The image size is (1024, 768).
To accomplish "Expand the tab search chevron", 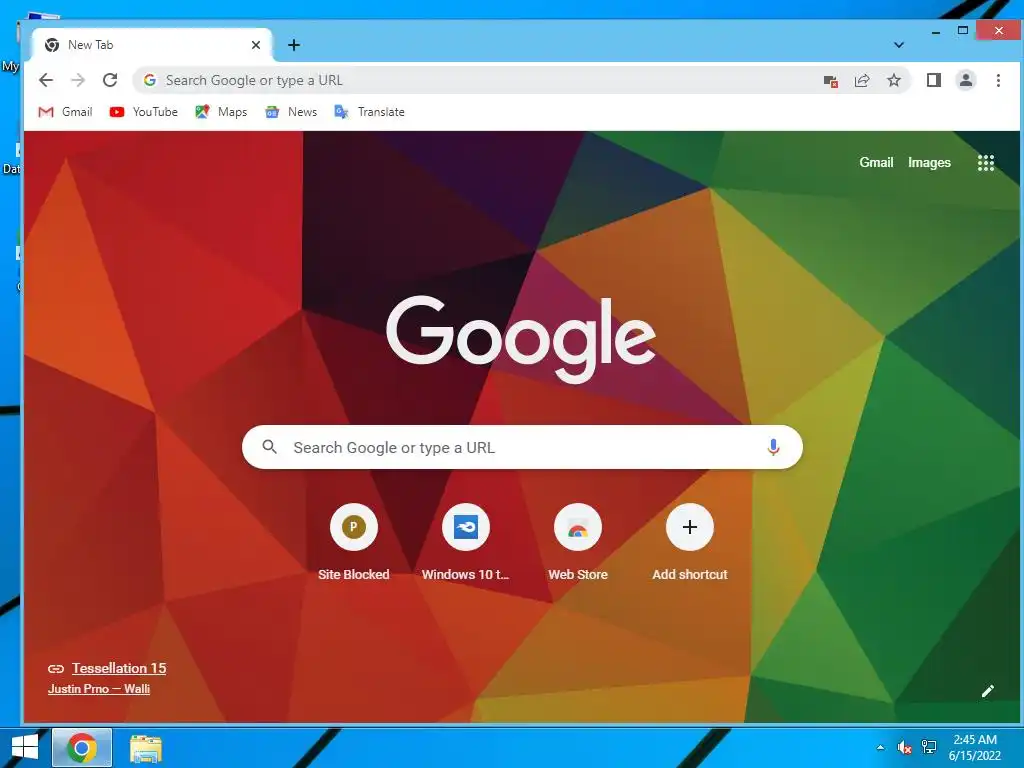I will pyautogui.click(x=899, y=45).
